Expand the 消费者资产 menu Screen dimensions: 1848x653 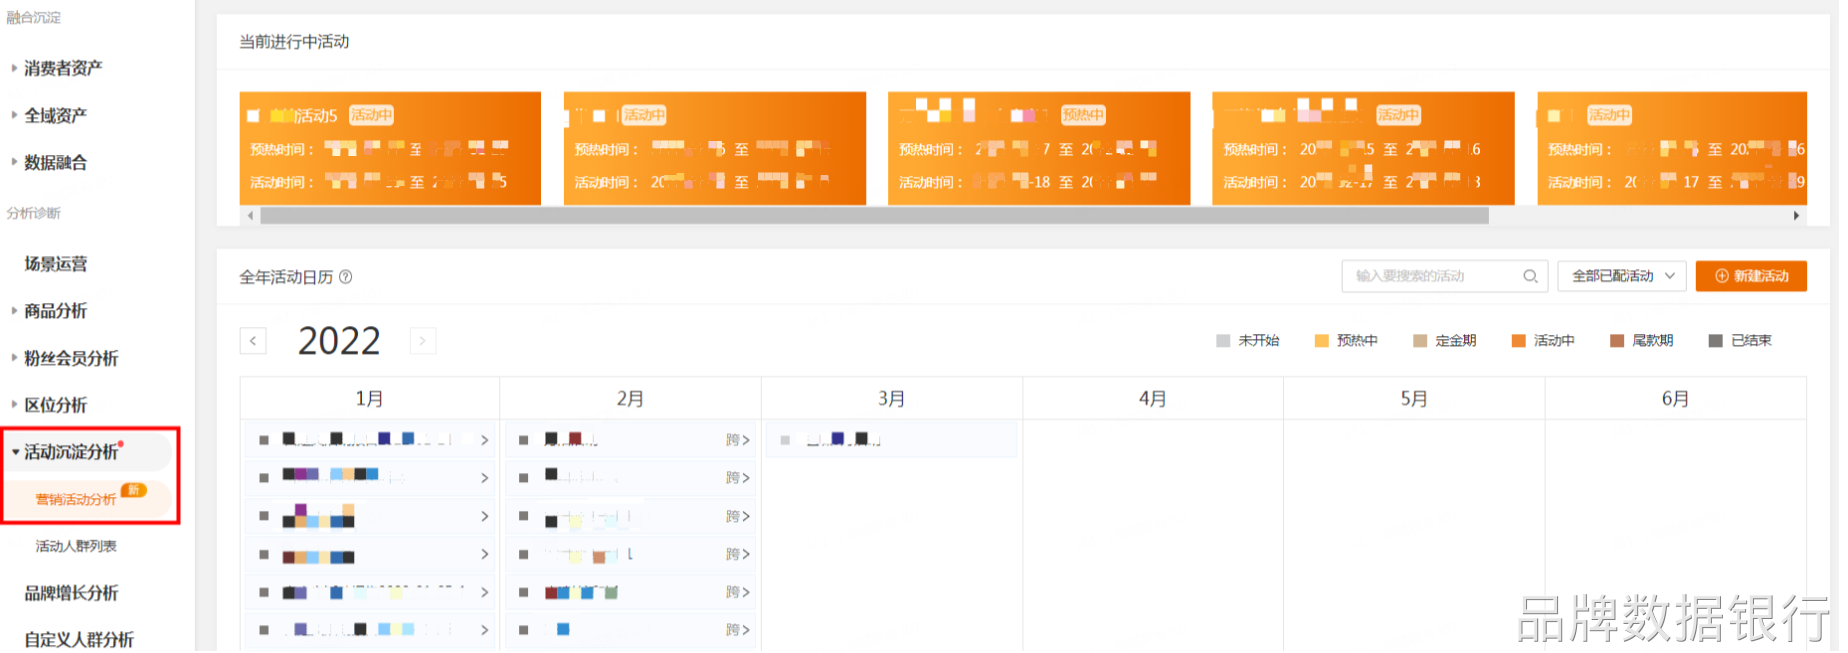(x=63, y=68)
